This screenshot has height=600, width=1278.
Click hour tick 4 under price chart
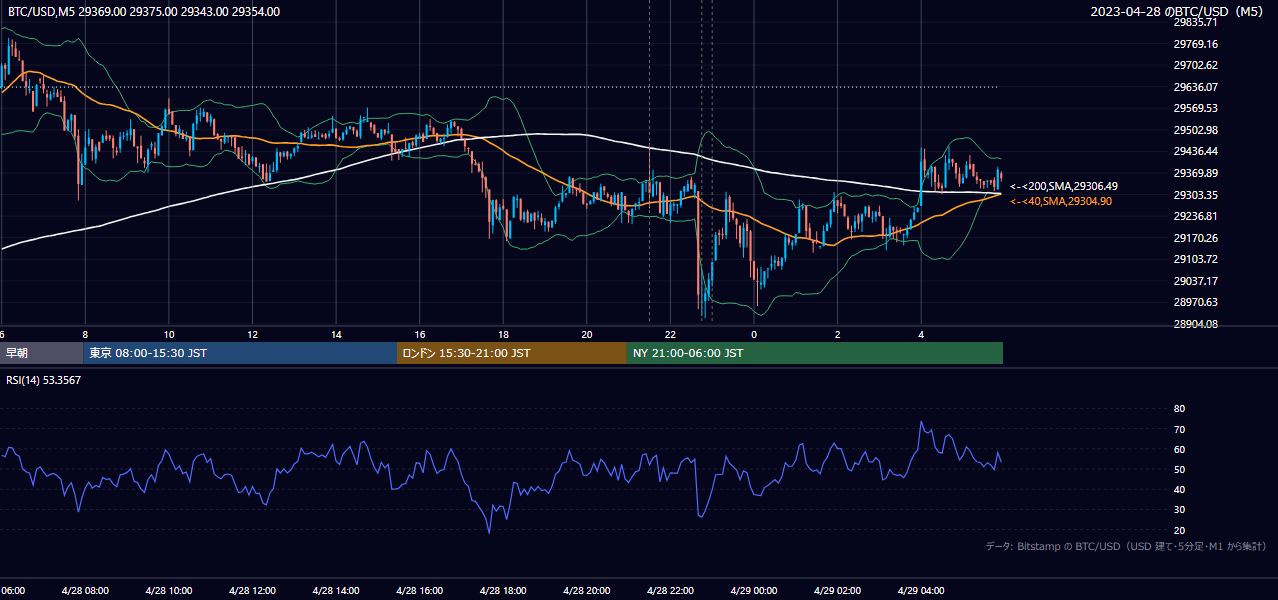click(921, 334)
